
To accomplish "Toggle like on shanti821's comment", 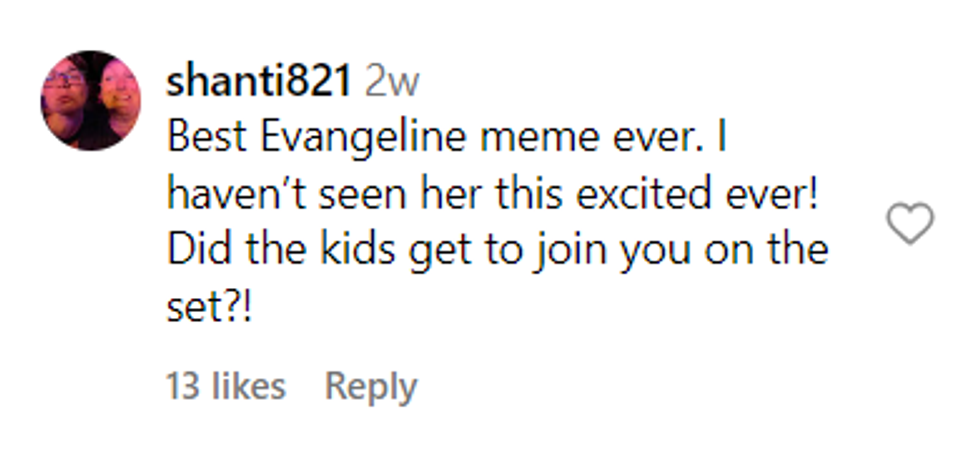I will (x=910, y=222).
